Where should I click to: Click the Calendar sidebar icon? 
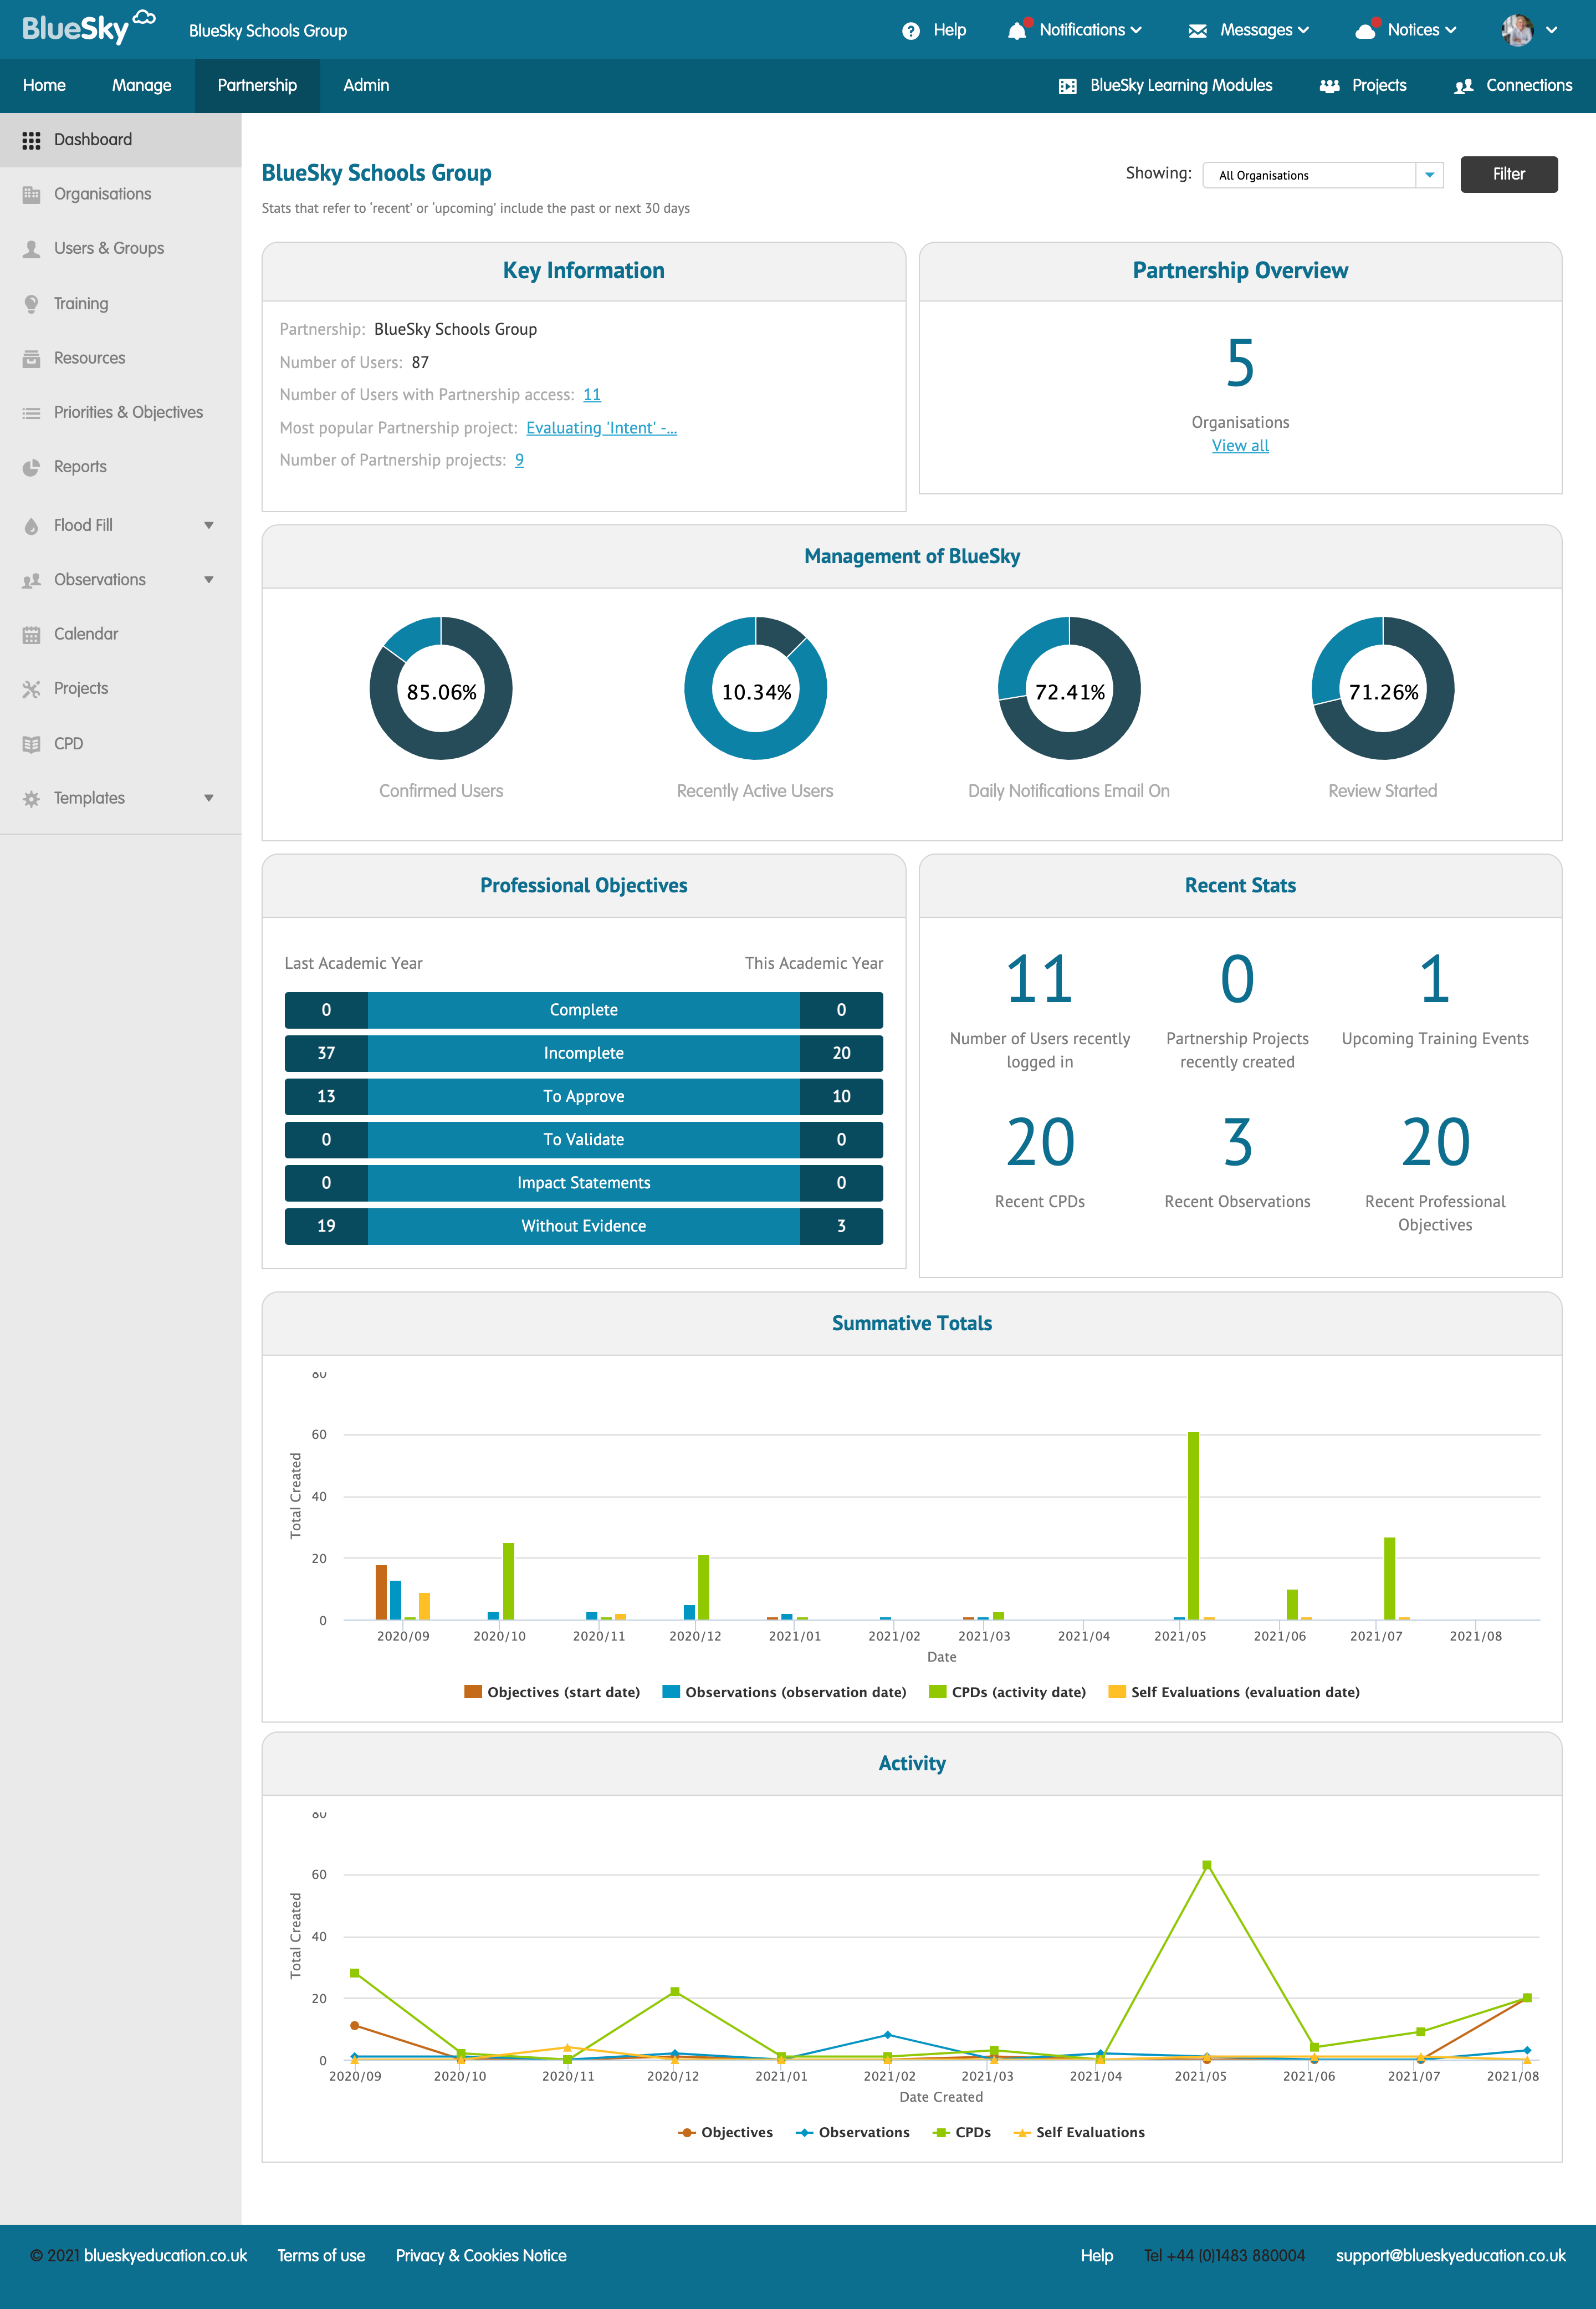[31, 634]
